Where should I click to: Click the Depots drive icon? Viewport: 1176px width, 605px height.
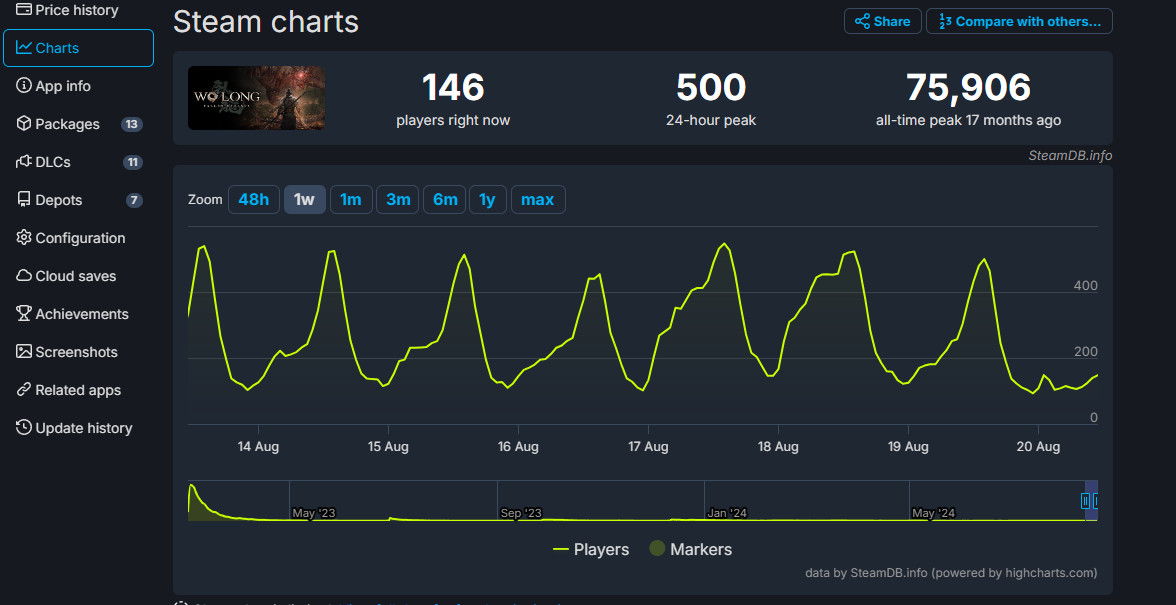24,200
